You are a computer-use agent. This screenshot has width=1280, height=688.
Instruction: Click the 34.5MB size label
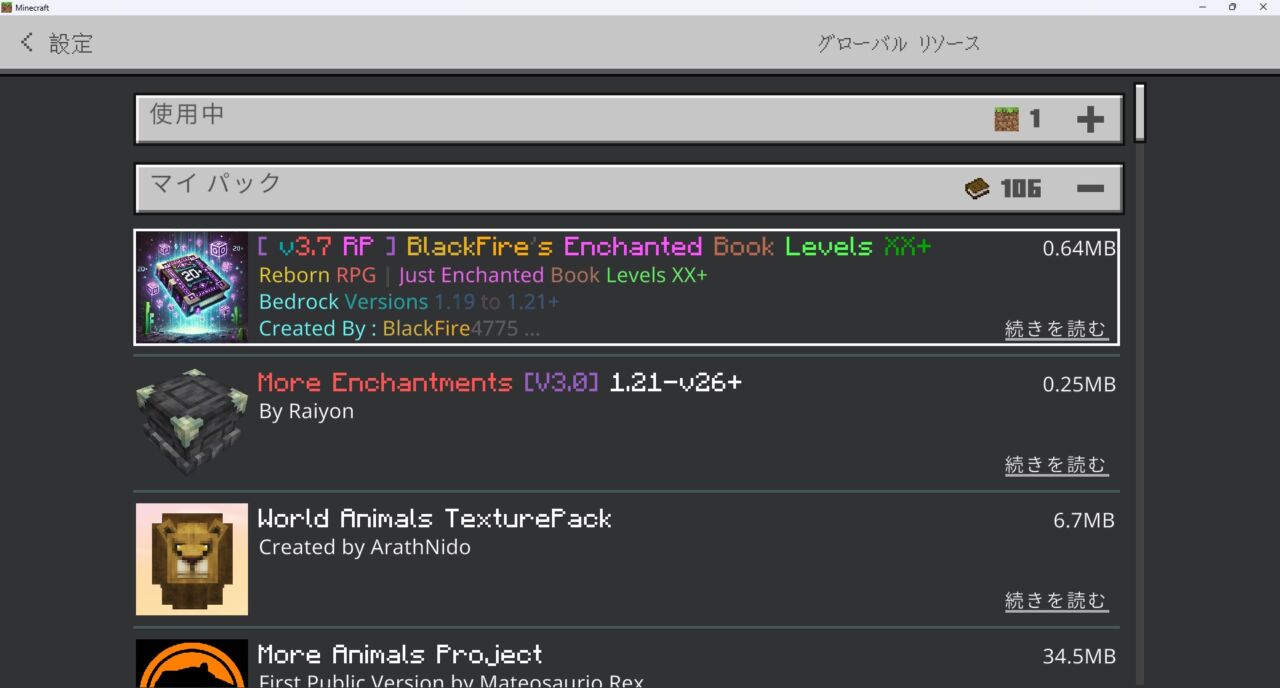[x=1079, y=656]
